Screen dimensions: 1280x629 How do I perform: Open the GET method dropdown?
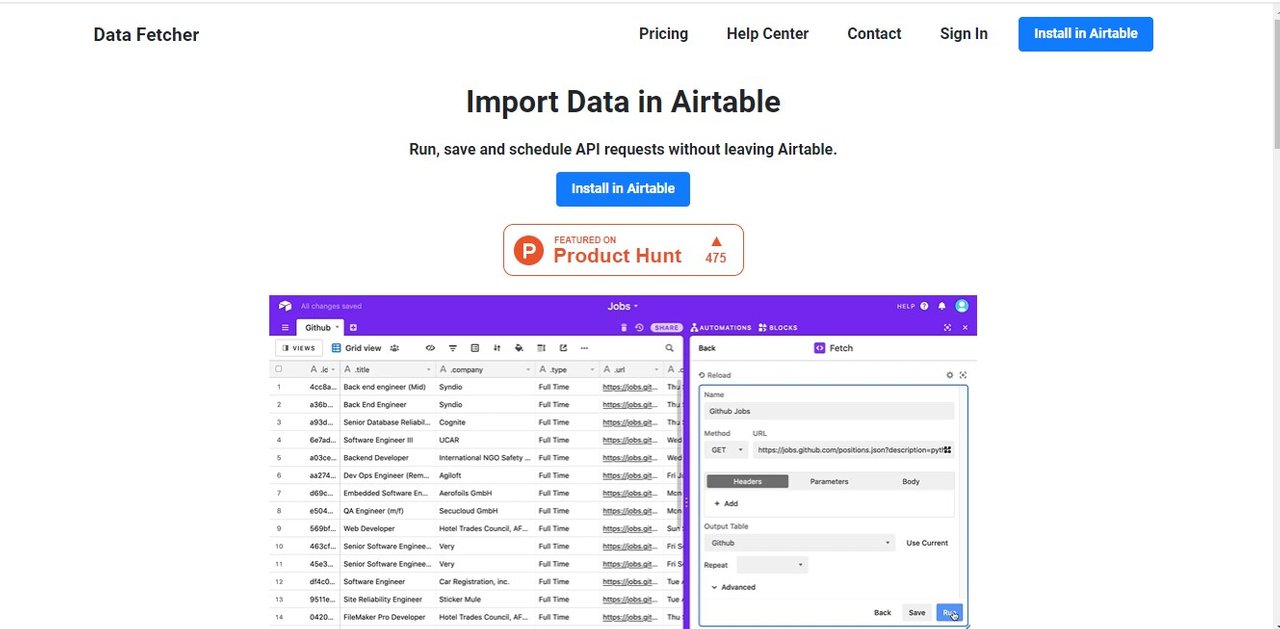point(727,450)
